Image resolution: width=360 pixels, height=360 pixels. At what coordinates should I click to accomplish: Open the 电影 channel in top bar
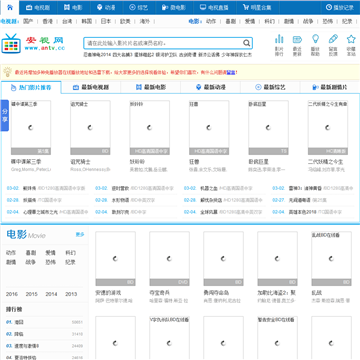(73, 7)
